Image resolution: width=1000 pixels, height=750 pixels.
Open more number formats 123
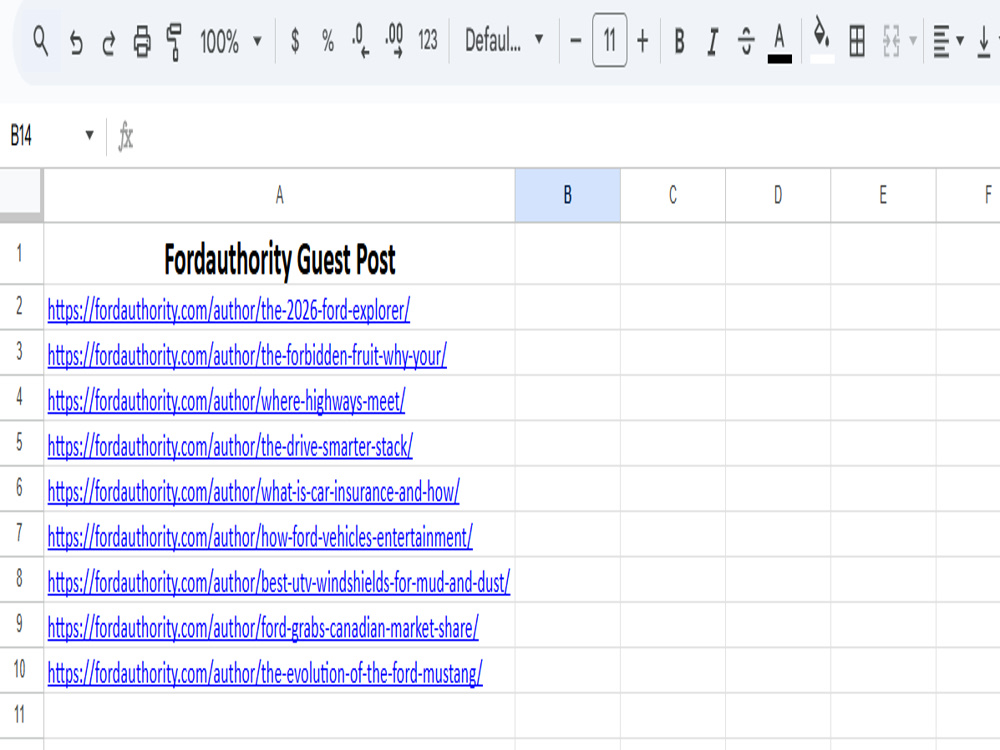tap(427, 41)
